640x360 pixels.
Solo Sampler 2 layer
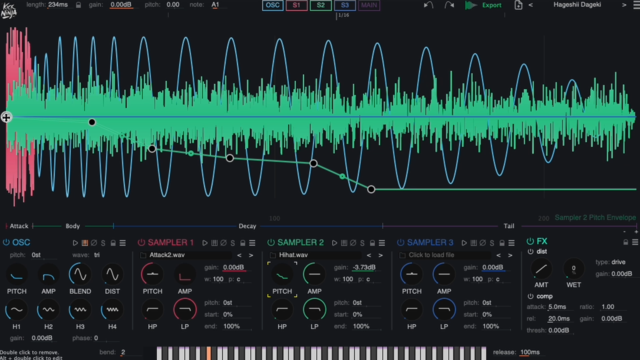pyautogui.click(x=362, y=243)
